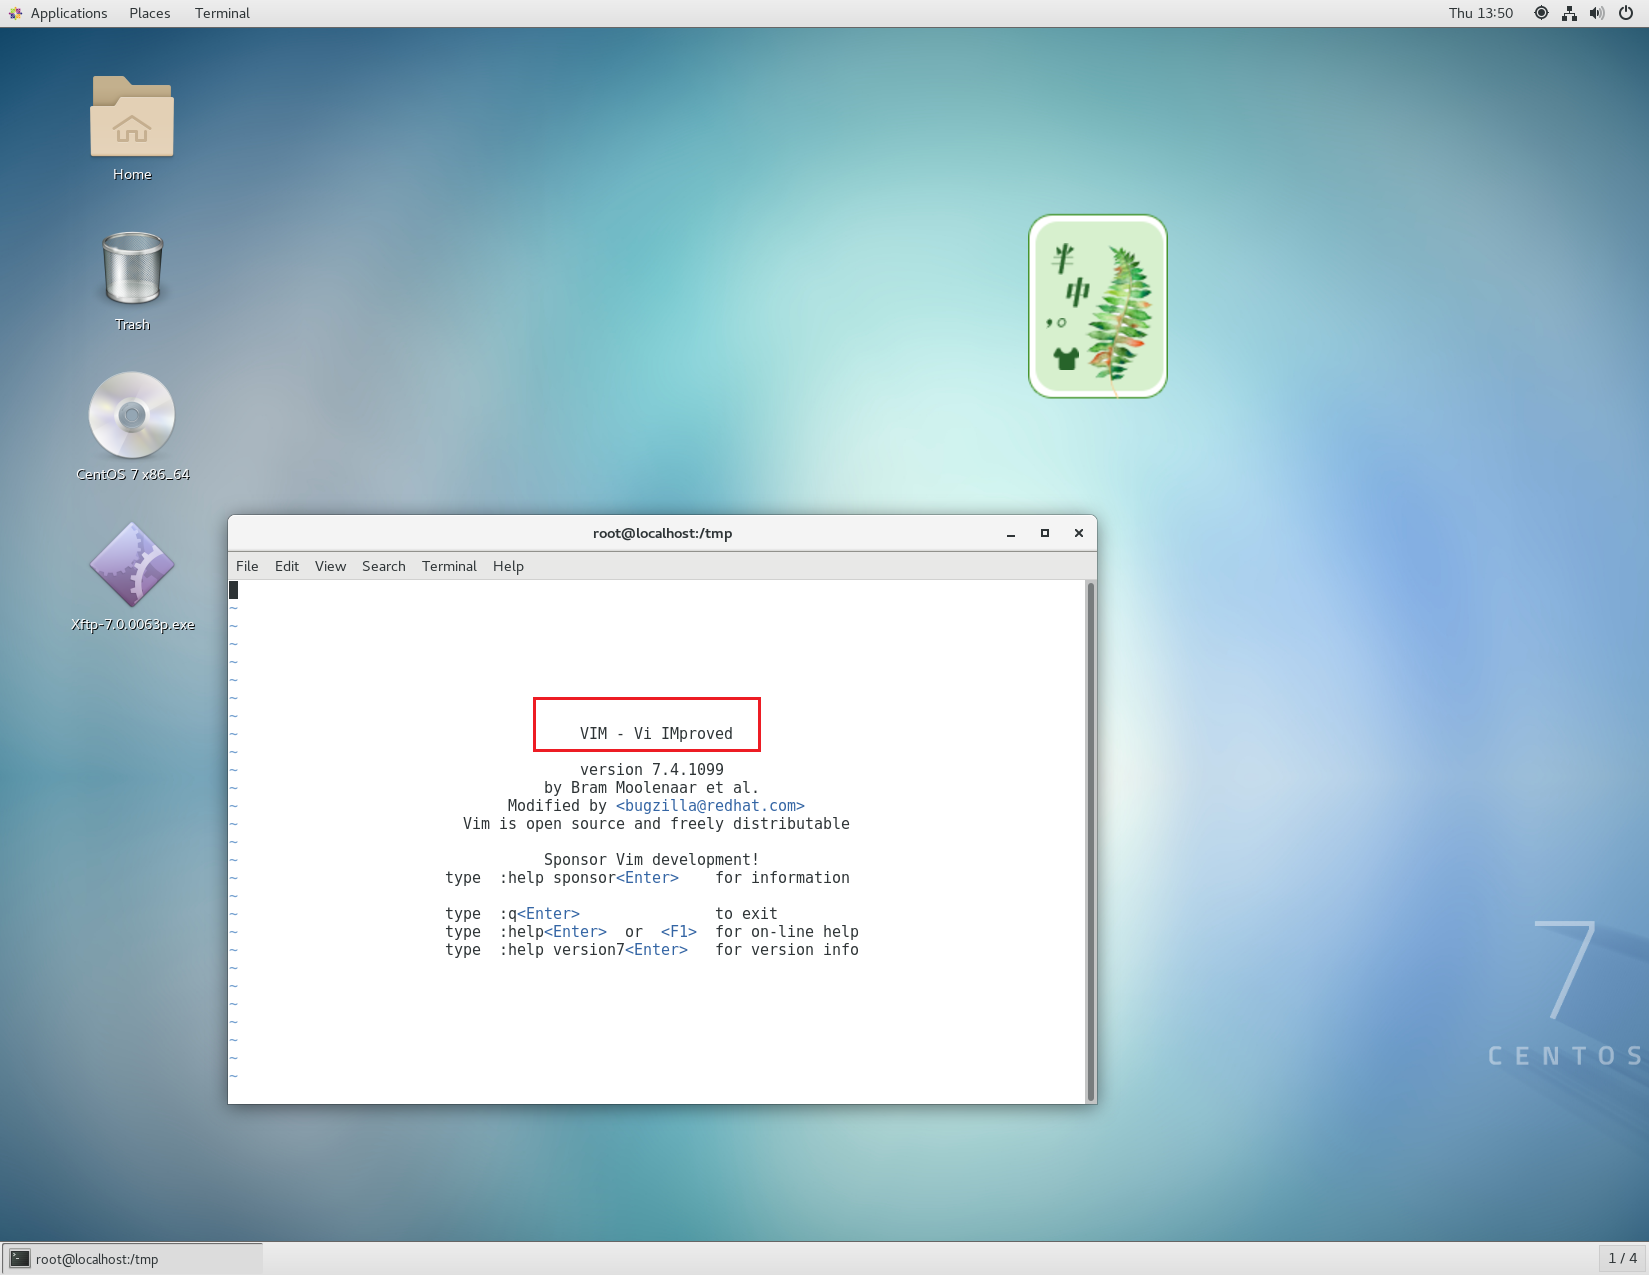1649x1275 pixels.
Task: Click the network connection icon in top bar
Action: click(1569, 13)
